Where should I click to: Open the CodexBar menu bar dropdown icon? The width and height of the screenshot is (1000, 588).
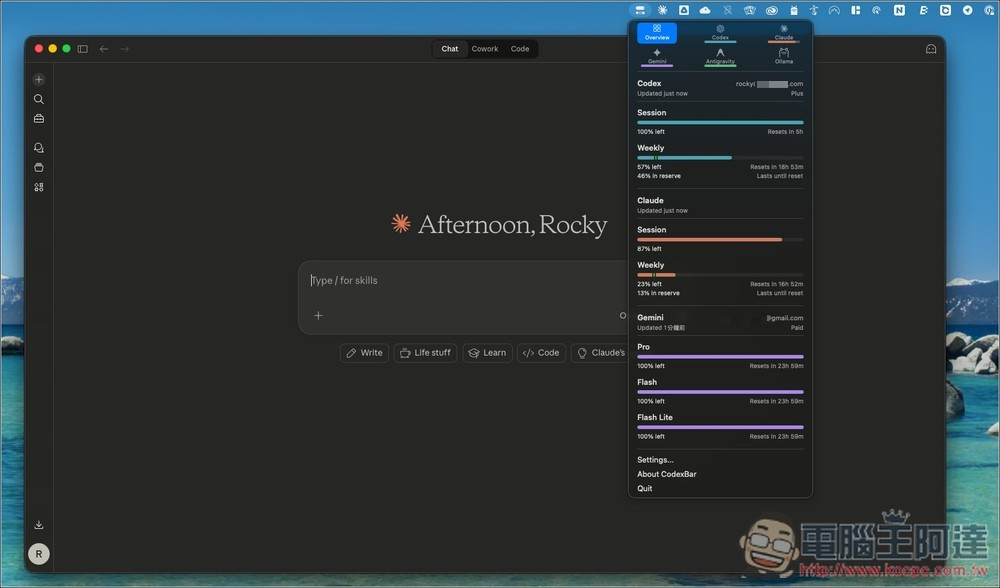pos(641,10)
